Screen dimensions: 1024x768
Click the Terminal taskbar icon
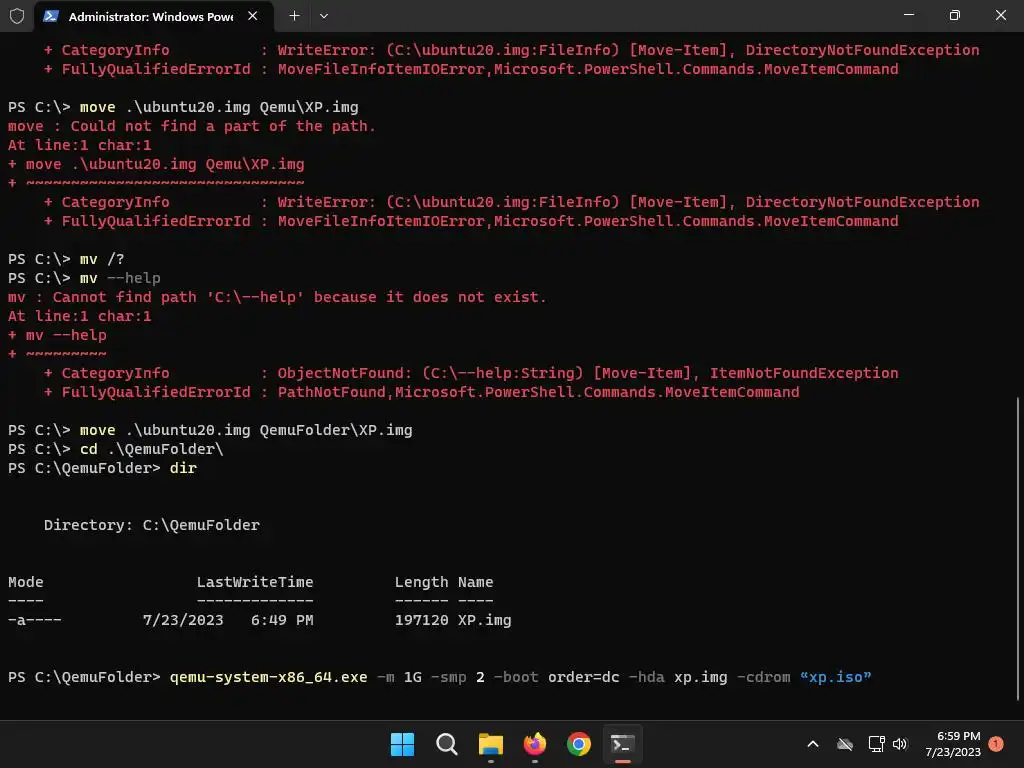click(622, 744)
